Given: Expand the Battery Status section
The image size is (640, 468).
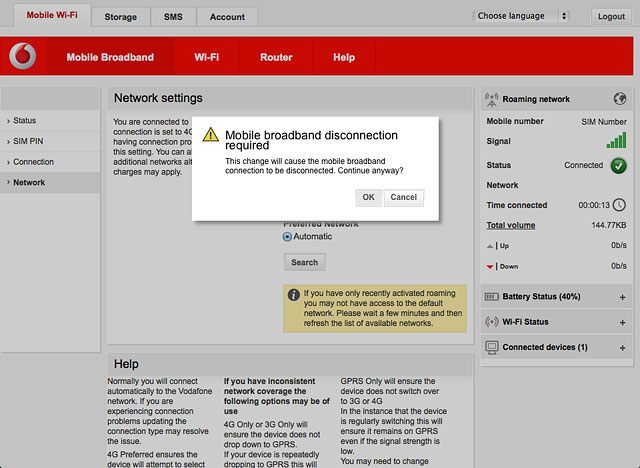Looking at the screenshot, I should pos(622,297).
